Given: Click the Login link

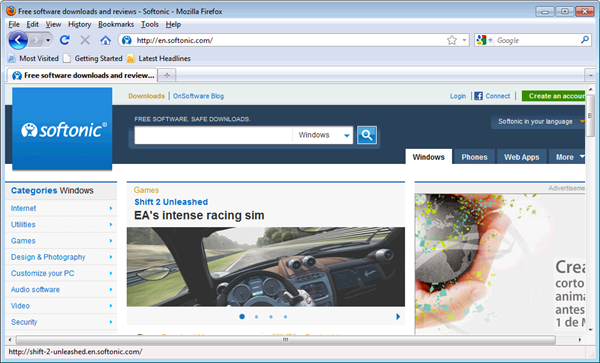Looking at the screenshot, I should (x=458, y=96).
